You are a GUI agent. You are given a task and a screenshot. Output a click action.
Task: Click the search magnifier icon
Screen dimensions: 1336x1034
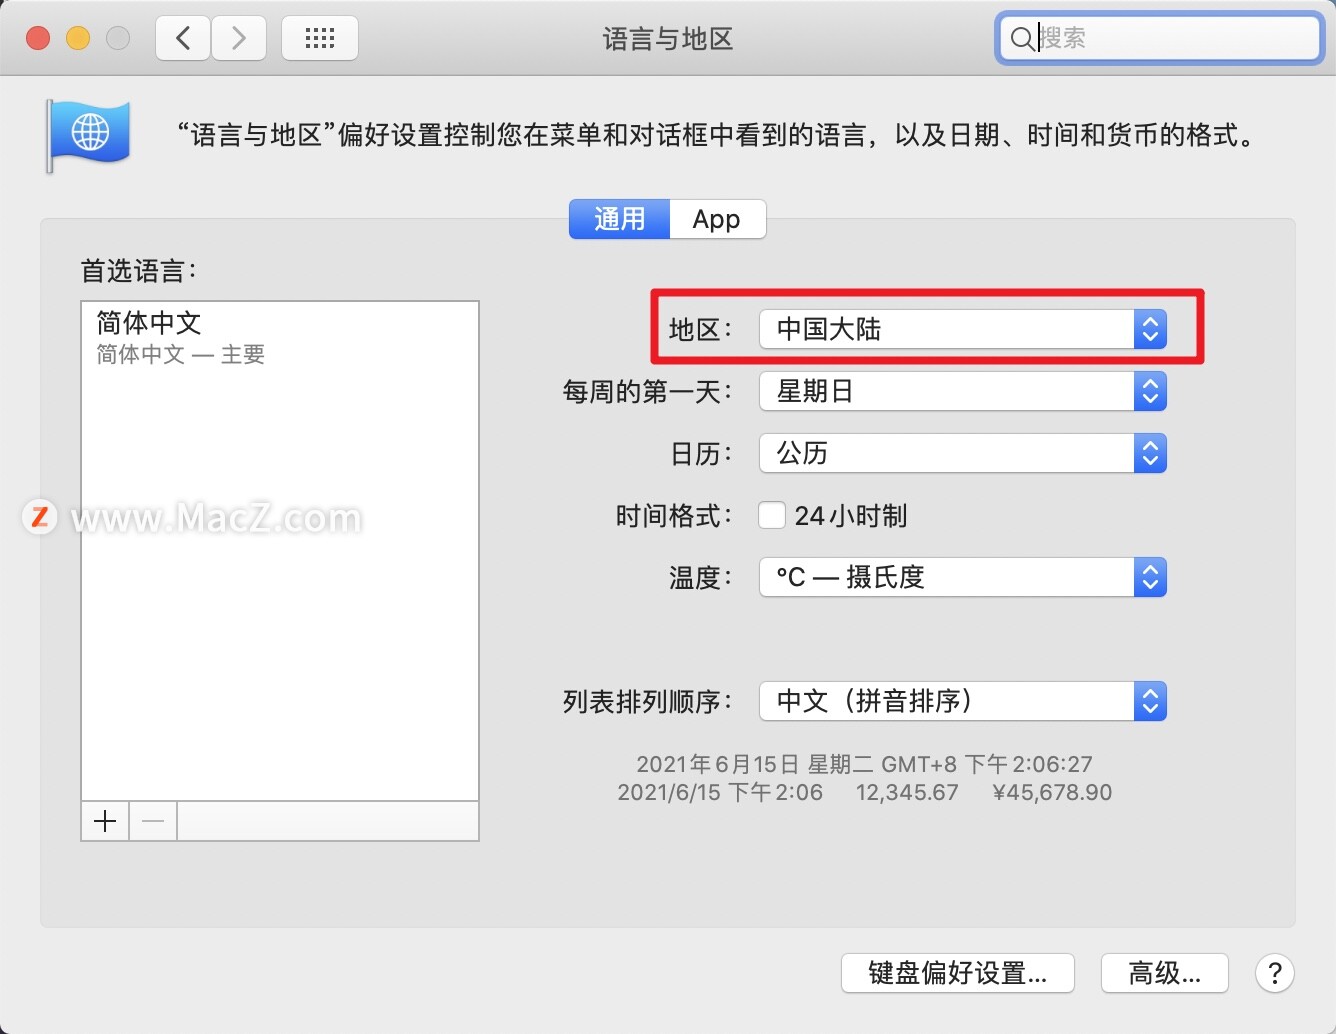(x=1022, y=39)
